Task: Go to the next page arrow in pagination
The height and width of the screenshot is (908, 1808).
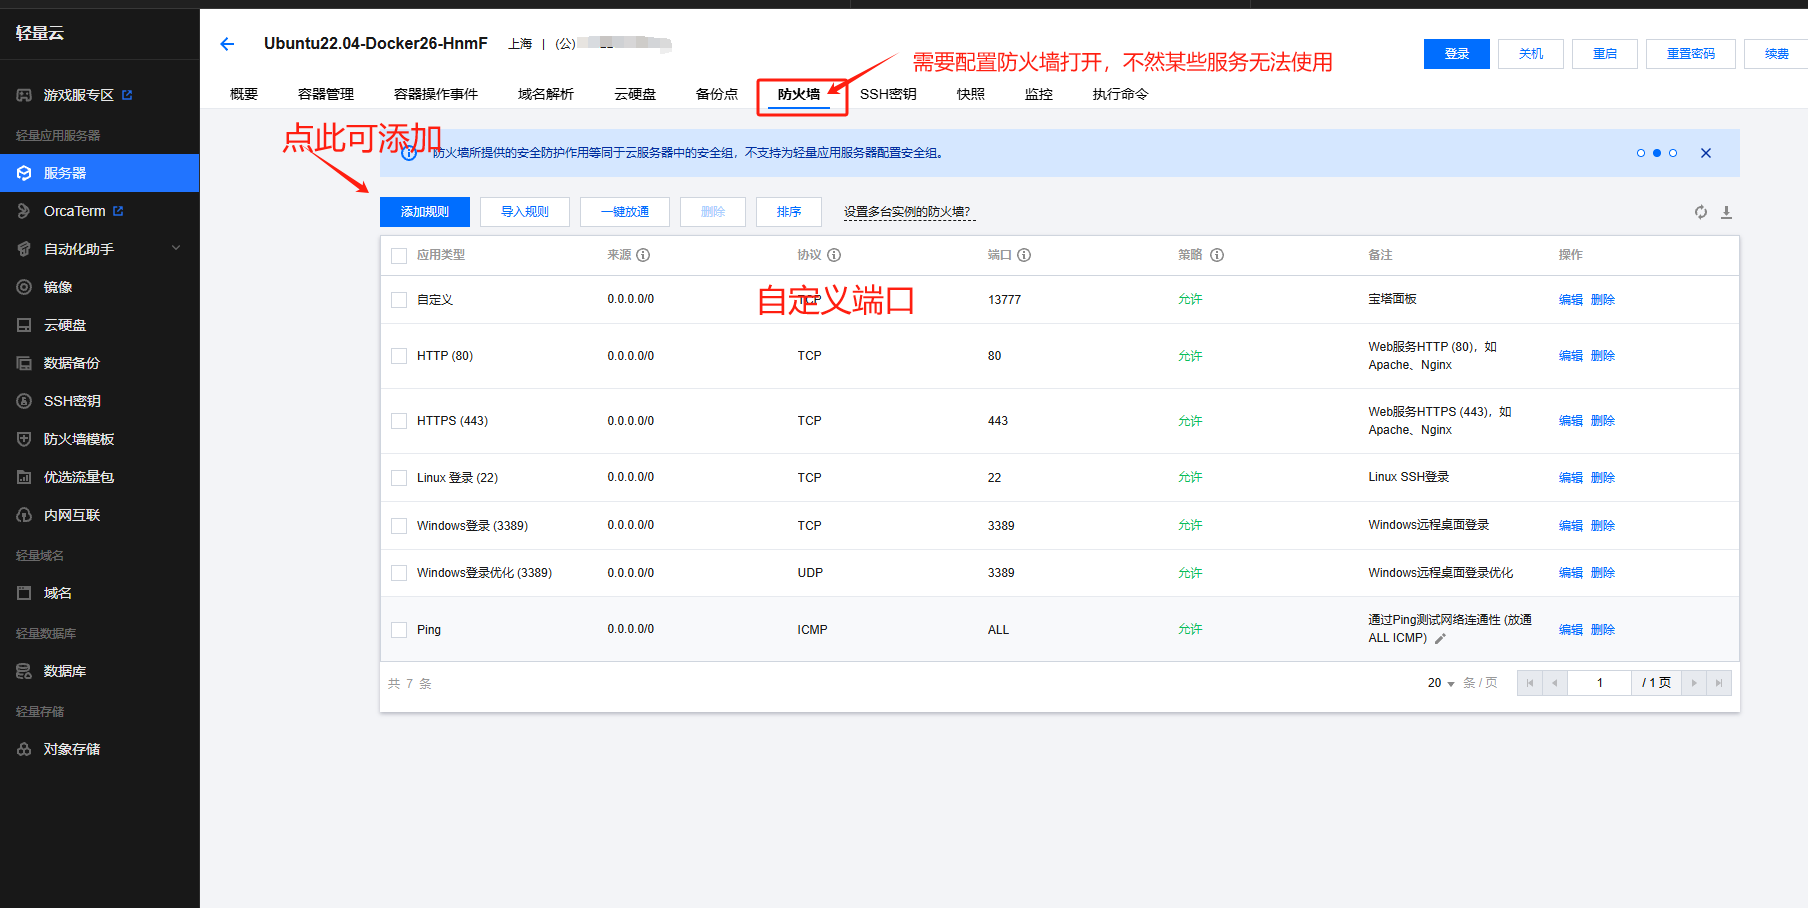Action: pos(1693,683)
